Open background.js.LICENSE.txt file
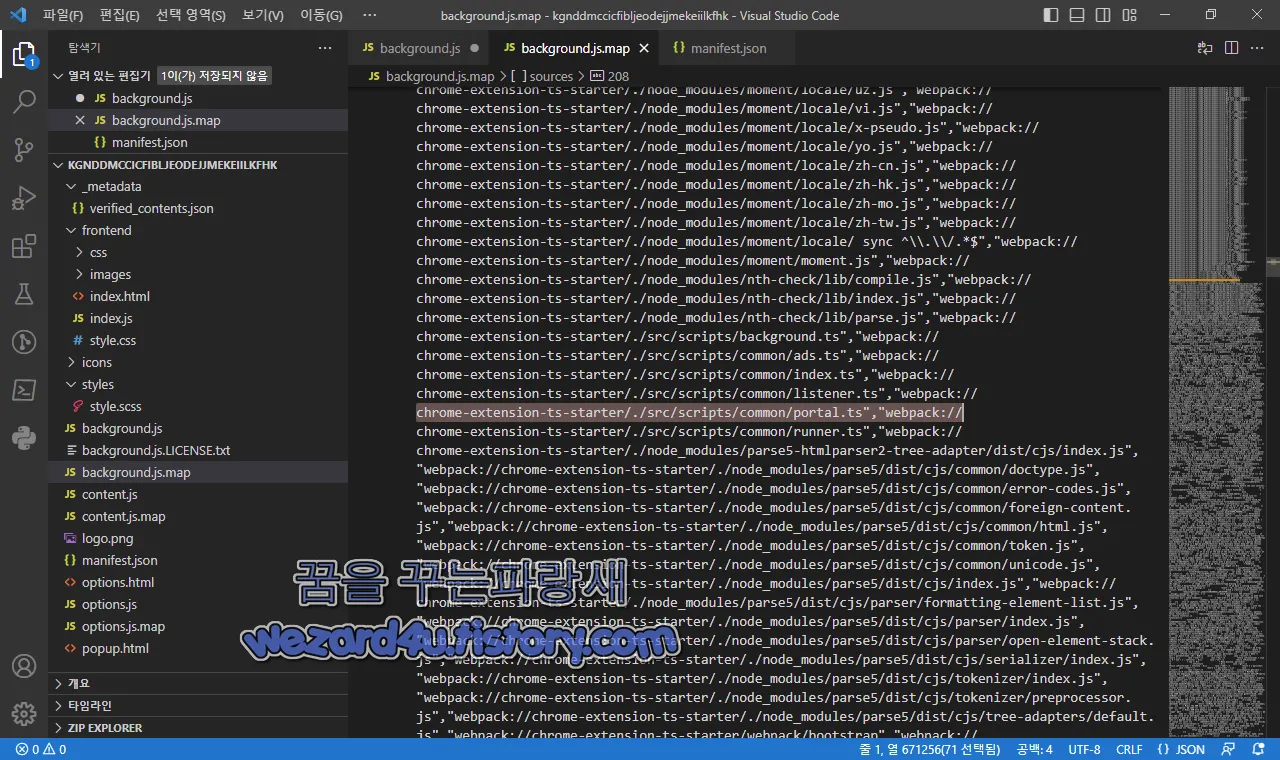Viewport: 1280px width, 760px height. (x=198, y=450)
